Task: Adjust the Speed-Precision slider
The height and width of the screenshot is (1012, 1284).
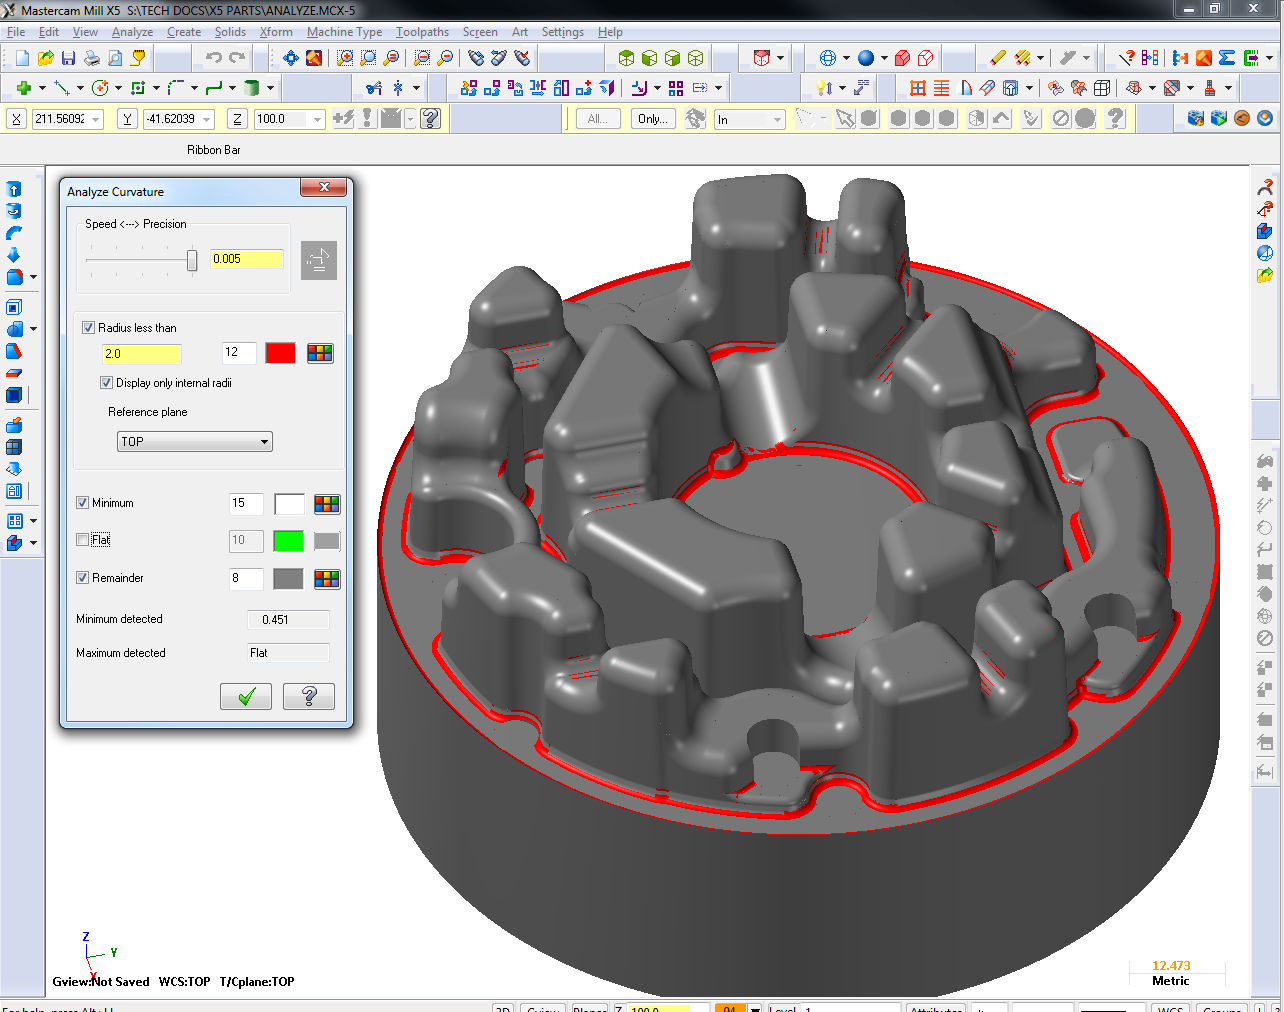Action: point(190,260)
